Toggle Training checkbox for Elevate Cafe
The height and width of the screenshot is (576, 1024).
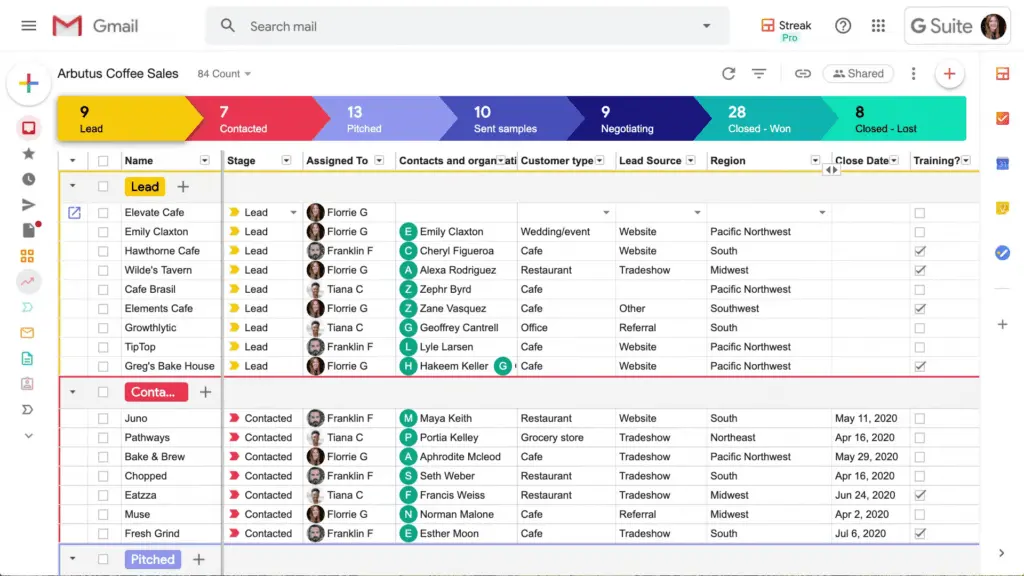pos(920,213)
